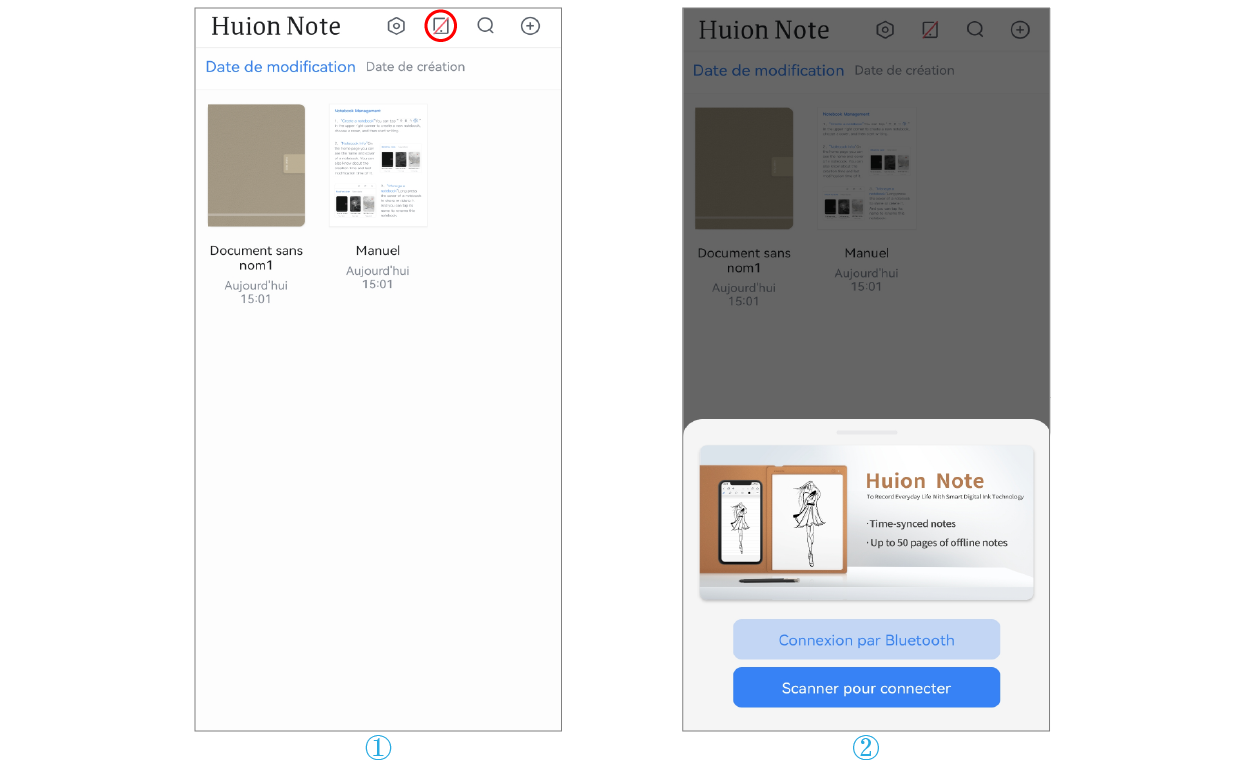The width and height of the screenshot is (1238, 768).
Task: Click plus icon to add notebook in screen ①
Action: (531, 27)
